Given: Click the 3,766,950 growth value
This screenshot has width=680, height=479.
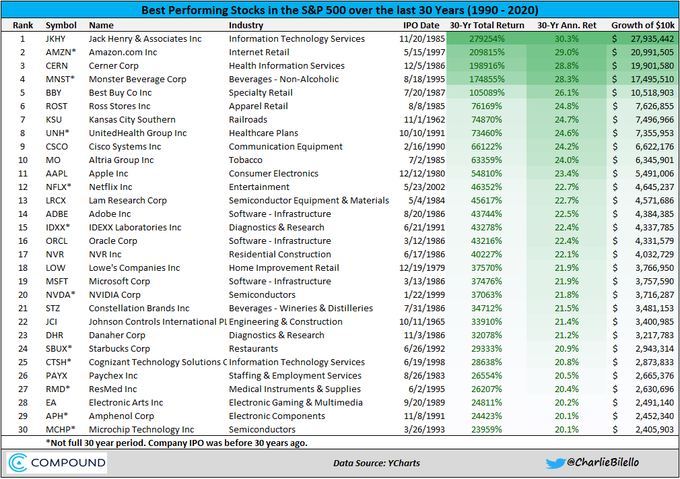Looking at the screenshot, I should coord(655,267).
